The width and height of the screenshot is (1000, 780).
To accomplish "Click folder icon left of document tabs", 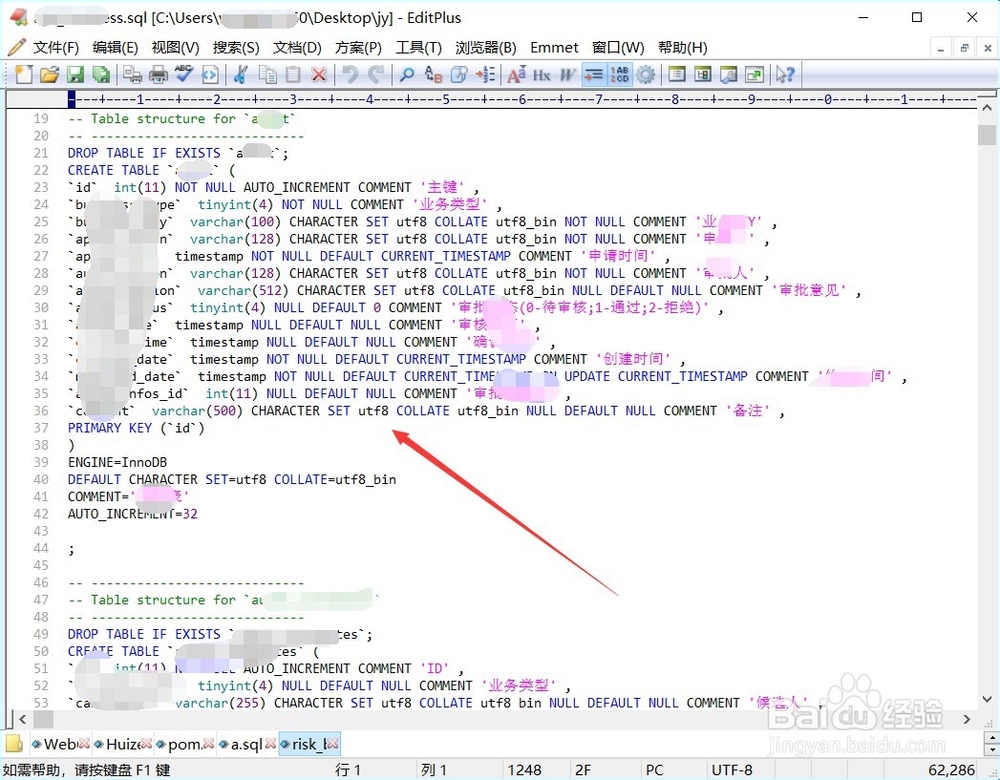I will [x=13, y=744].
